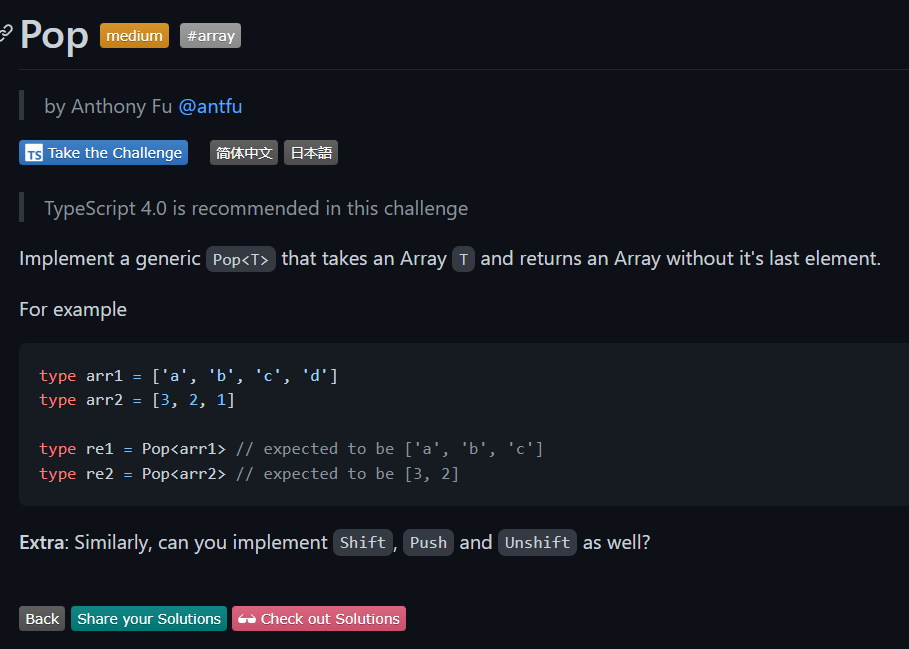
Task: Click the T inline code snippet
Action: [463, 259]
